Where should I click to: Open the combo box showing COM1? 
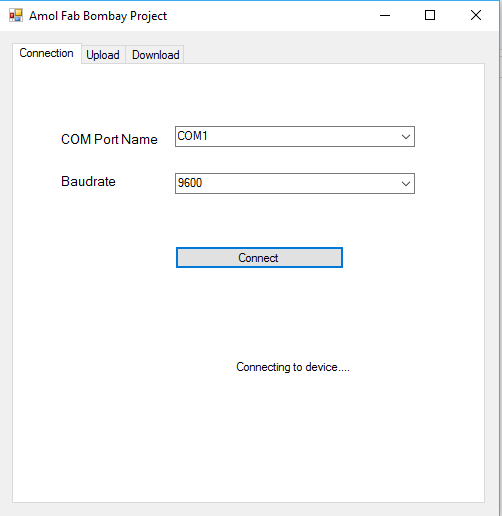tap(295, 136)
